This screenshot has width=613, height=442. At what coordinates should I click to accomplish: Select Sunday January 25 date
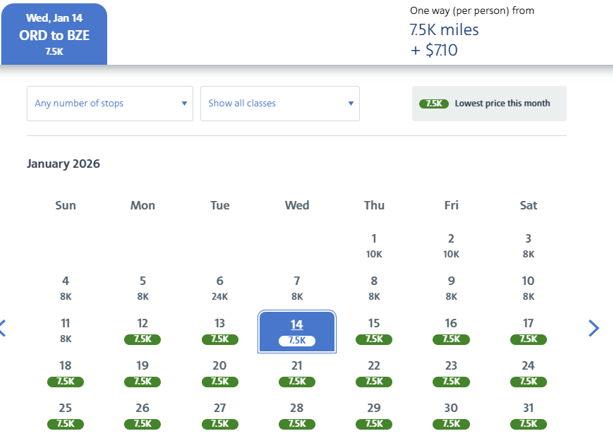point(66,415)
